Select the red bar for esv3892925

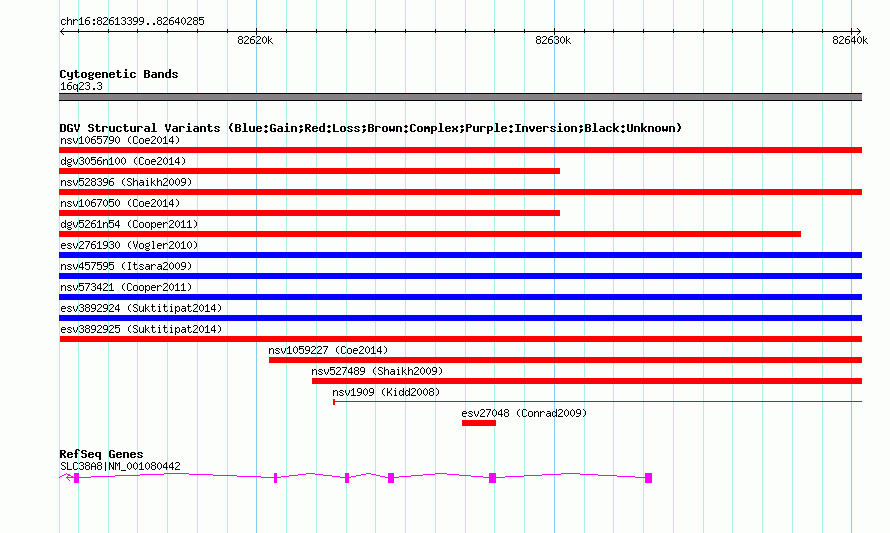[460, 339]
